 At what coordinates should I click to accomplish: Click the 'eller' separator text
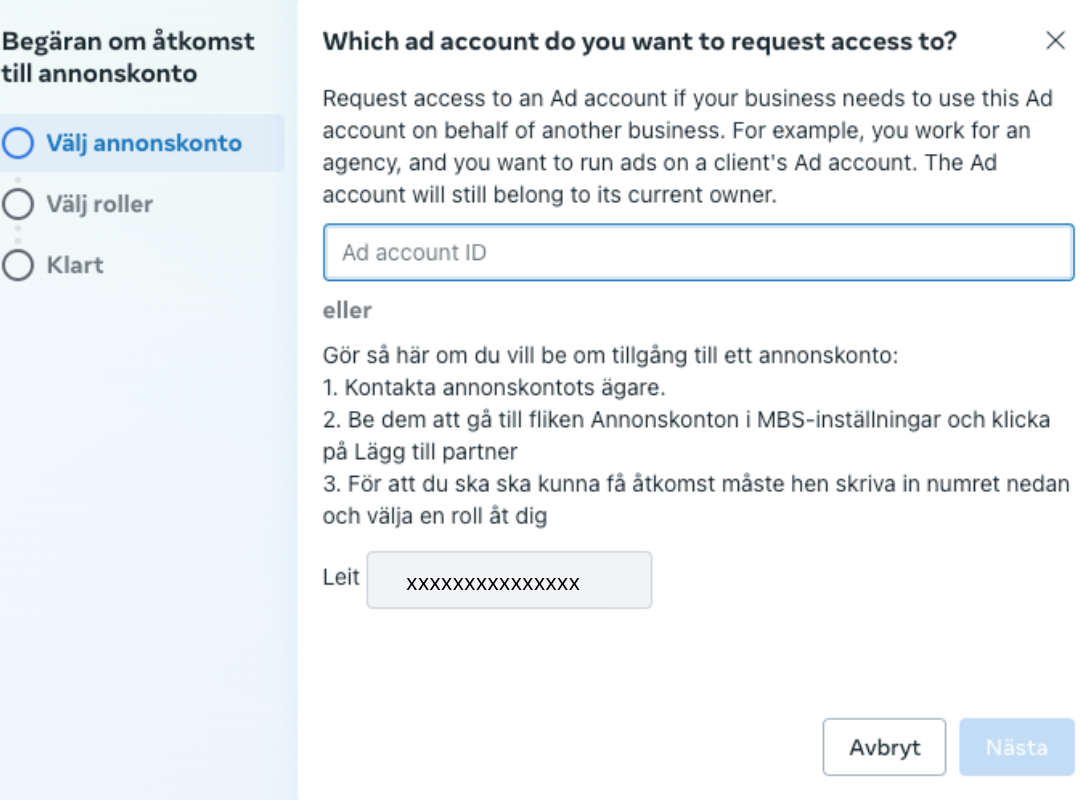347,311
